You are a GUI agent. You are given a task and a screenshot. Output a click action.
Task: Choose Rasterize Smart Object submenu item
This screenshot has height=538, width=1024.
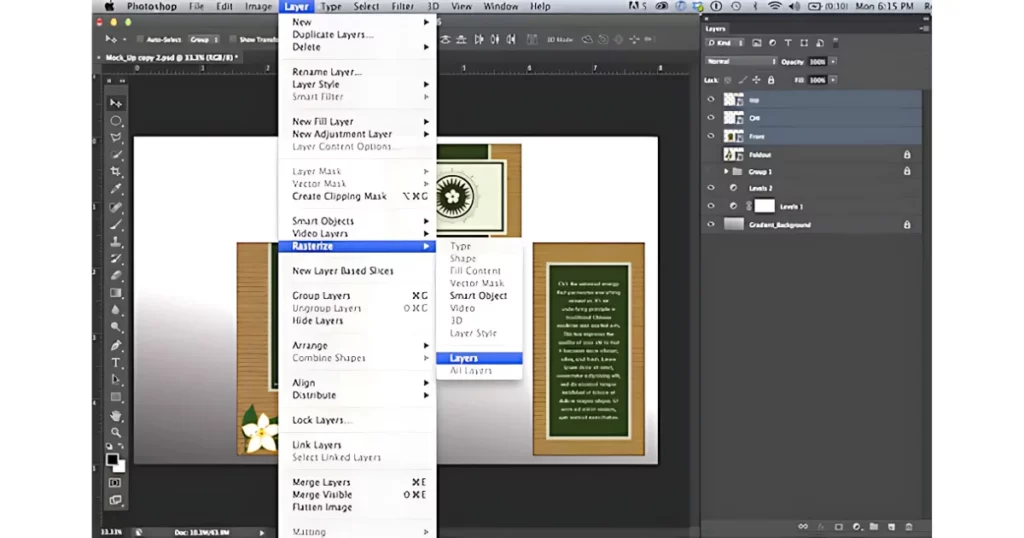pyautogui.click(x=479, y=296)
